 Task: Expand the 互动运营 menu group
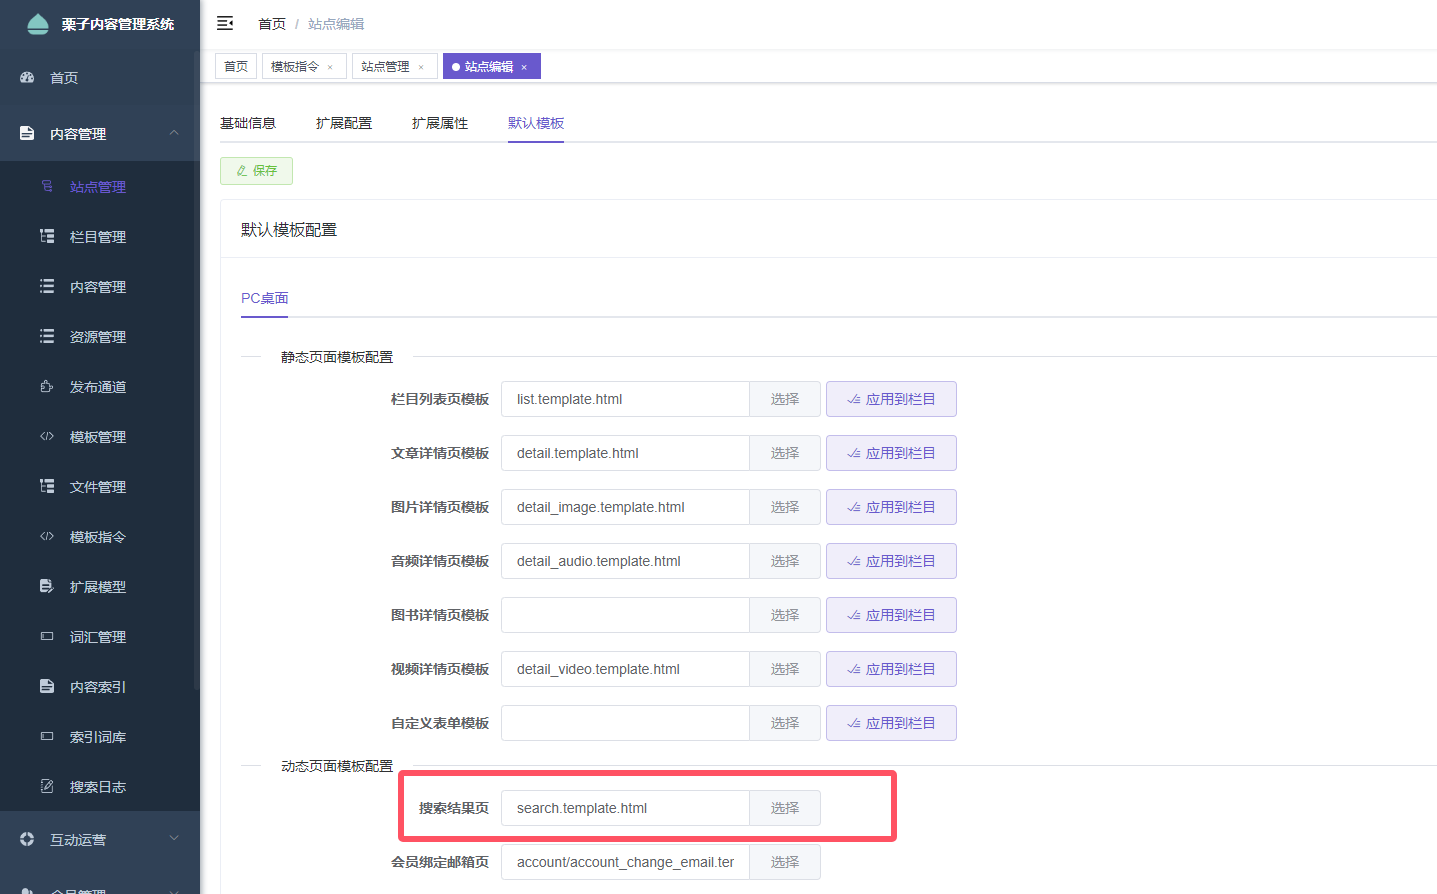pos(174,839)
